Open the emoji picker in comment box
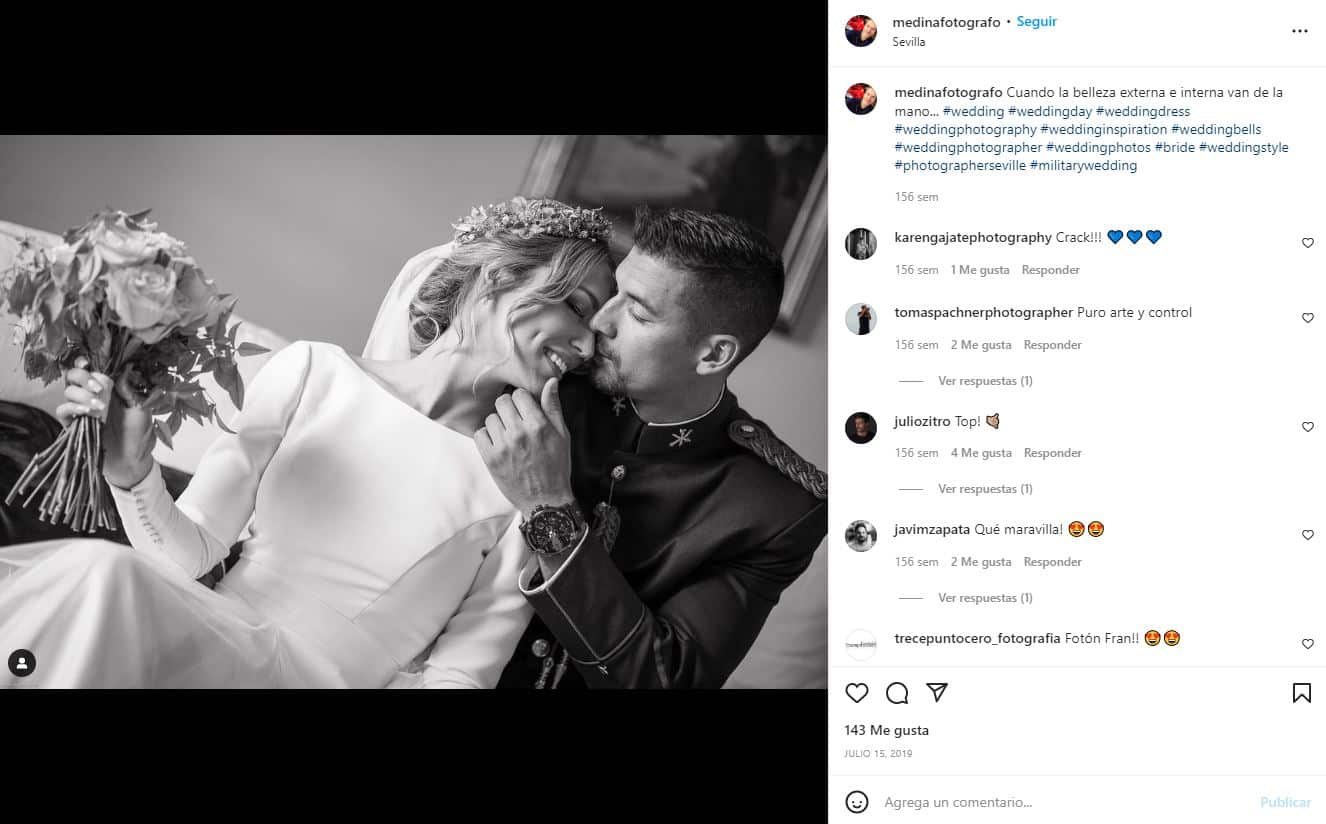1326x824 pixels. (x=857, y=802)
